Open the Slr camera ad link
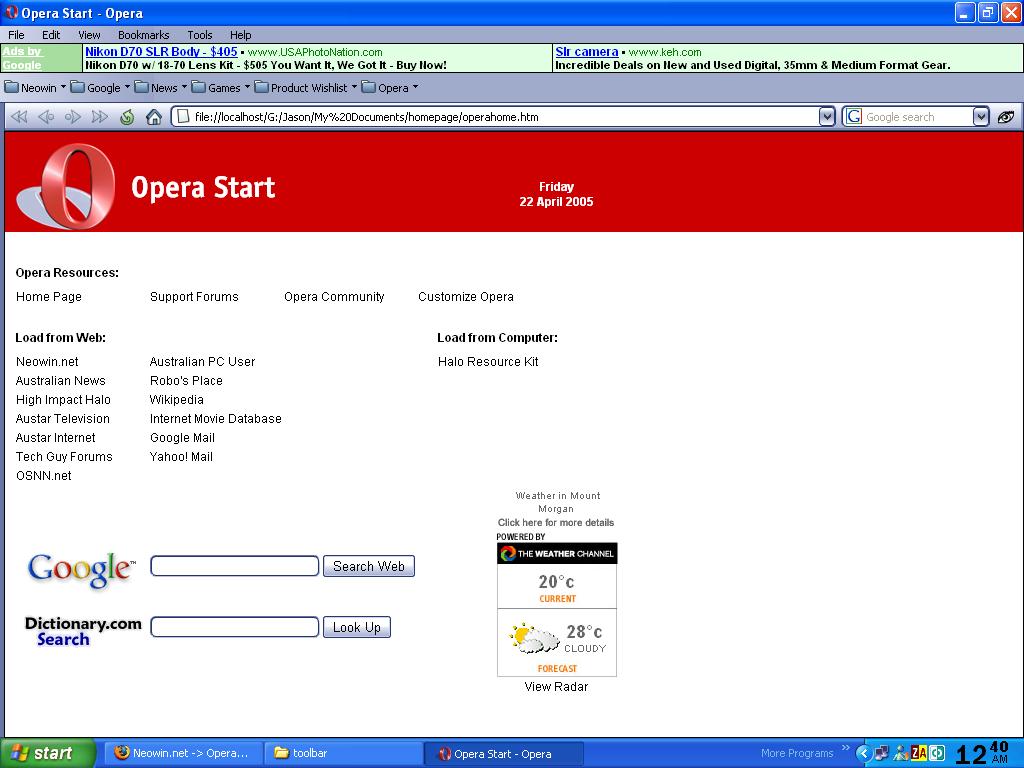Image resolution: width=1024 pixels, height=768 pixels. click(x=586, y=52)
